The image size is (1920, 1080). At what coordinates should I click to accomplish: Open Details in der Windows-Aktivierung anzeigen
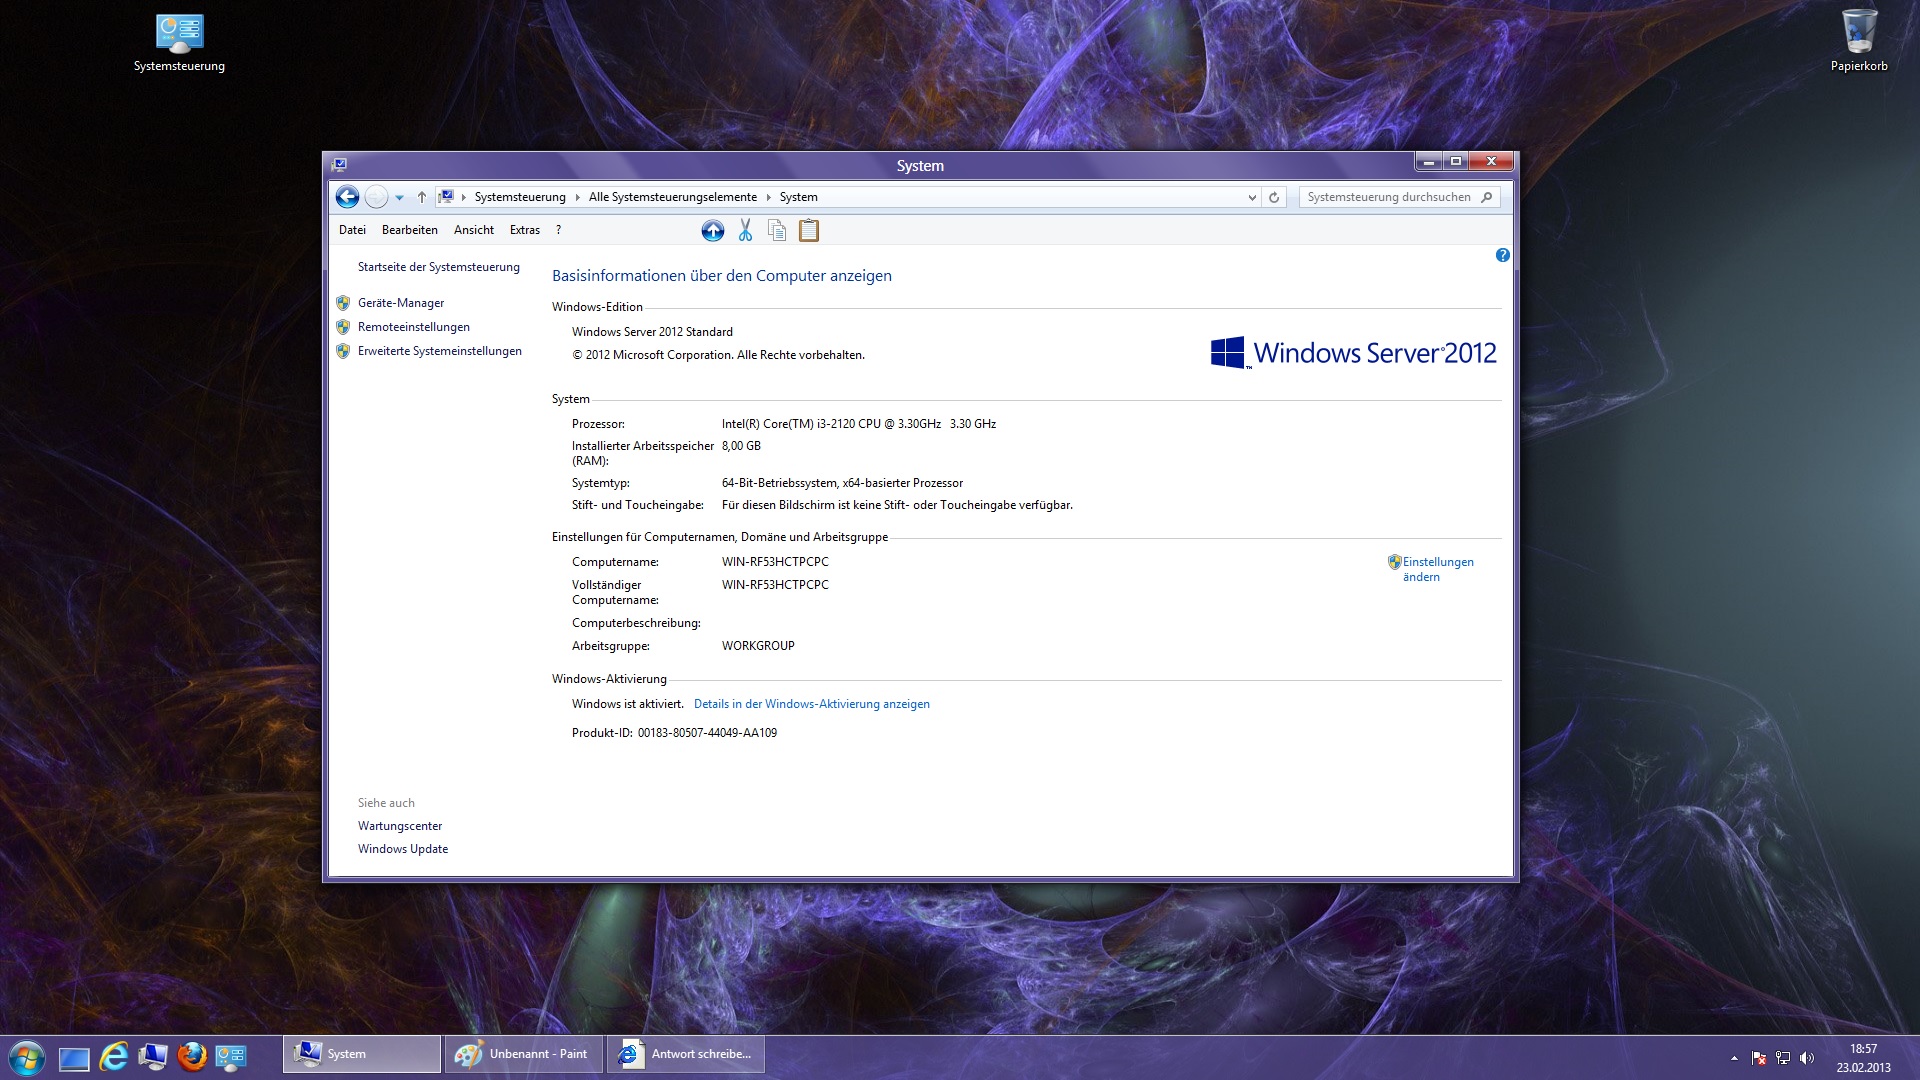[x=811, y=704]
